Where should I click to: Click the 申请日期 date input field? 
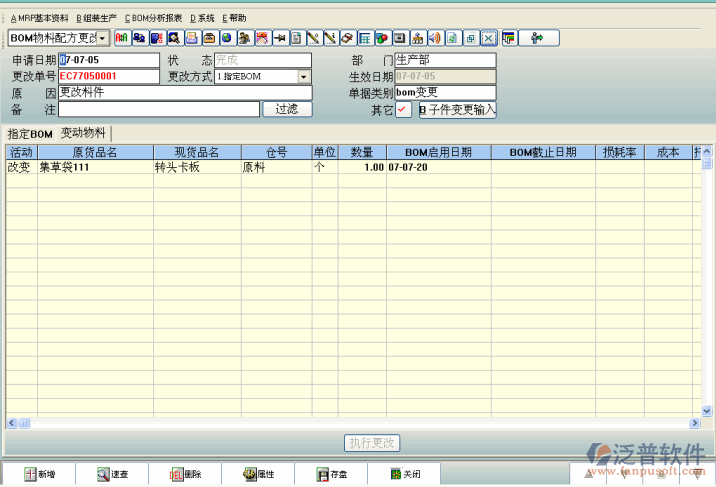coord(109,60)
